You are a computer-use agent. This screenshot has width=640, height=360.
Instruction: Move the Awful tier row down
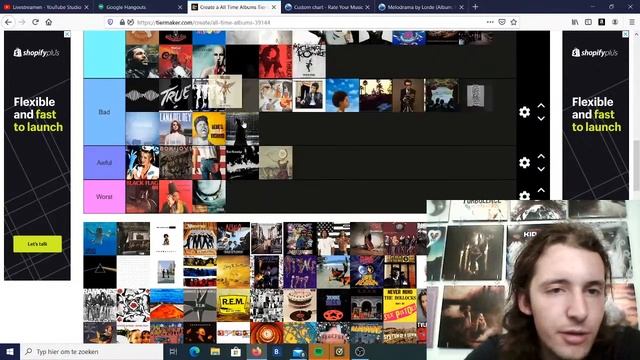pos(541,169)
